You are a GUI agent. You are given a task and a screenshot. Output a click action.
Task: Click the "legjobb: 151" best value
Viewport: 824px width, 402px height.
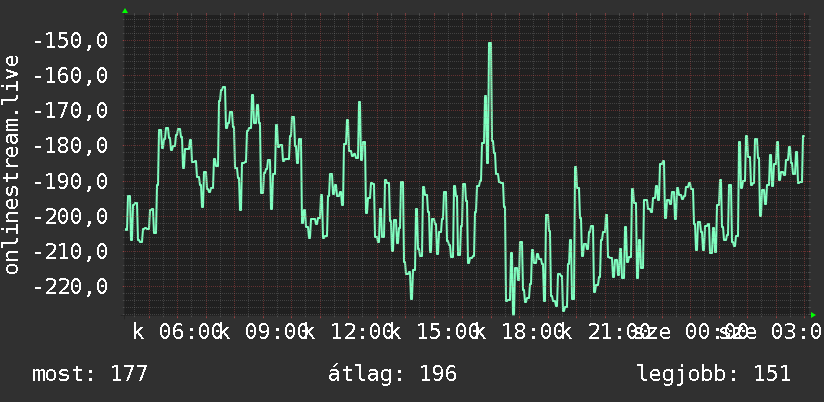(714, 374)
